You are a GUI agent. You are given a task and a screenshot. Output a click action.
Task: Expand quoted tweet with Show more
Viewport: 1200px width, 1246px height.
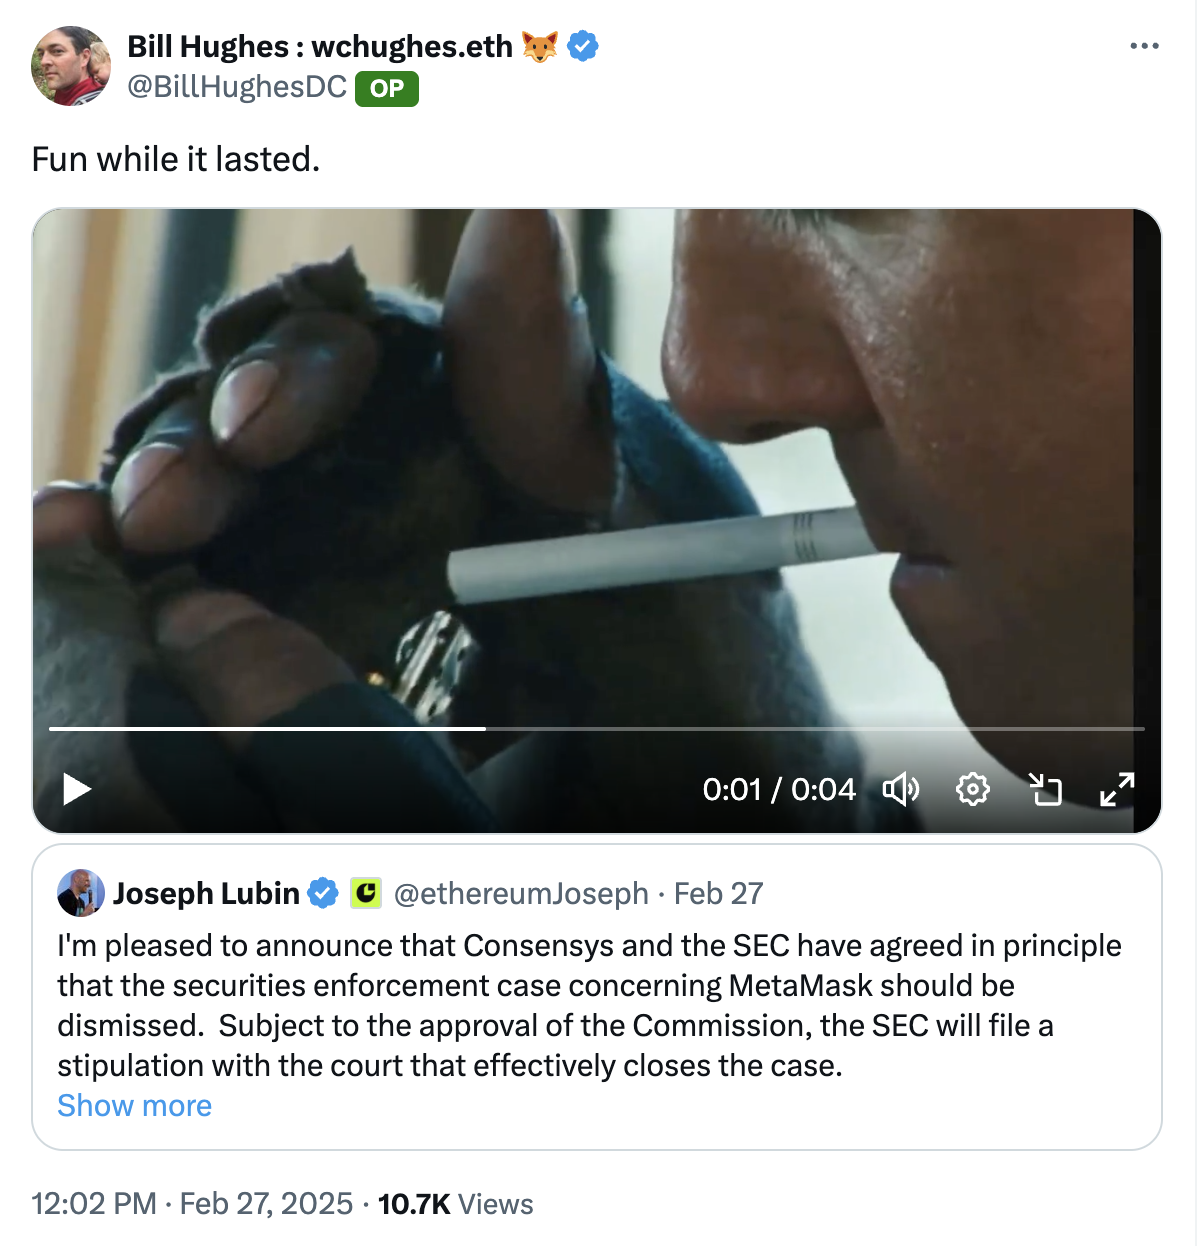(x=134, y=1105)
